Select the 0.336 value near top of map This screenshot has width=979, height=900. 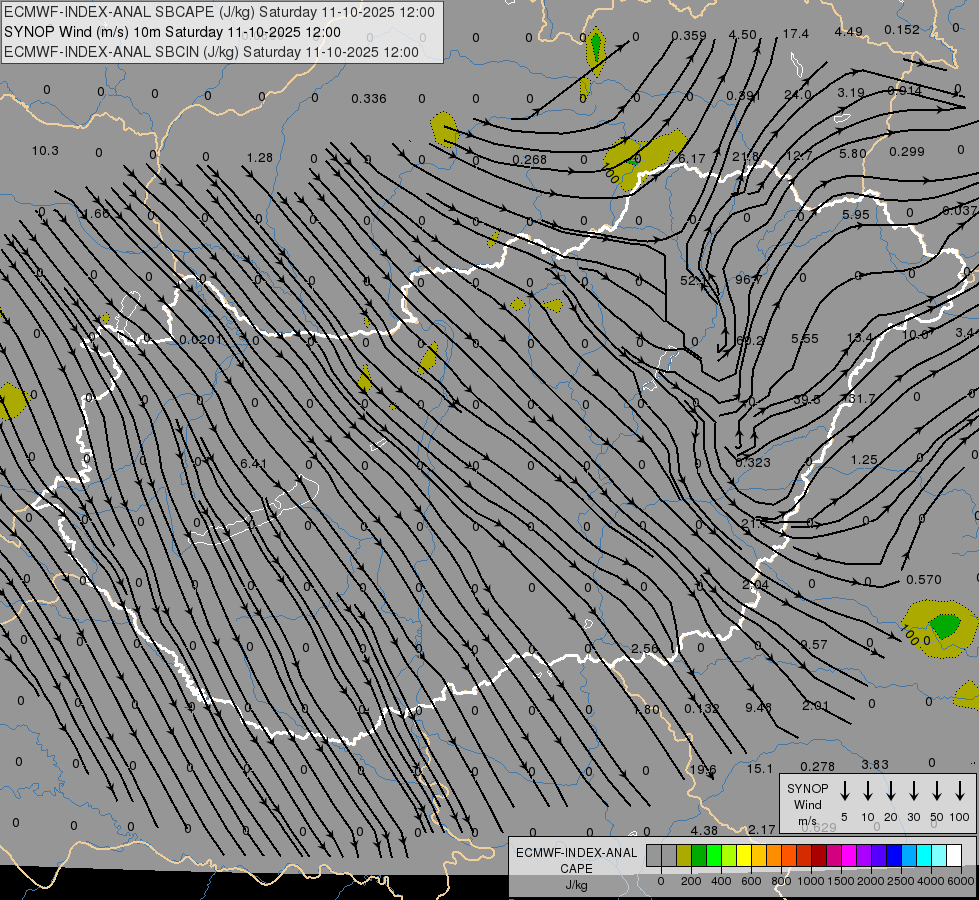click(369, 98)
